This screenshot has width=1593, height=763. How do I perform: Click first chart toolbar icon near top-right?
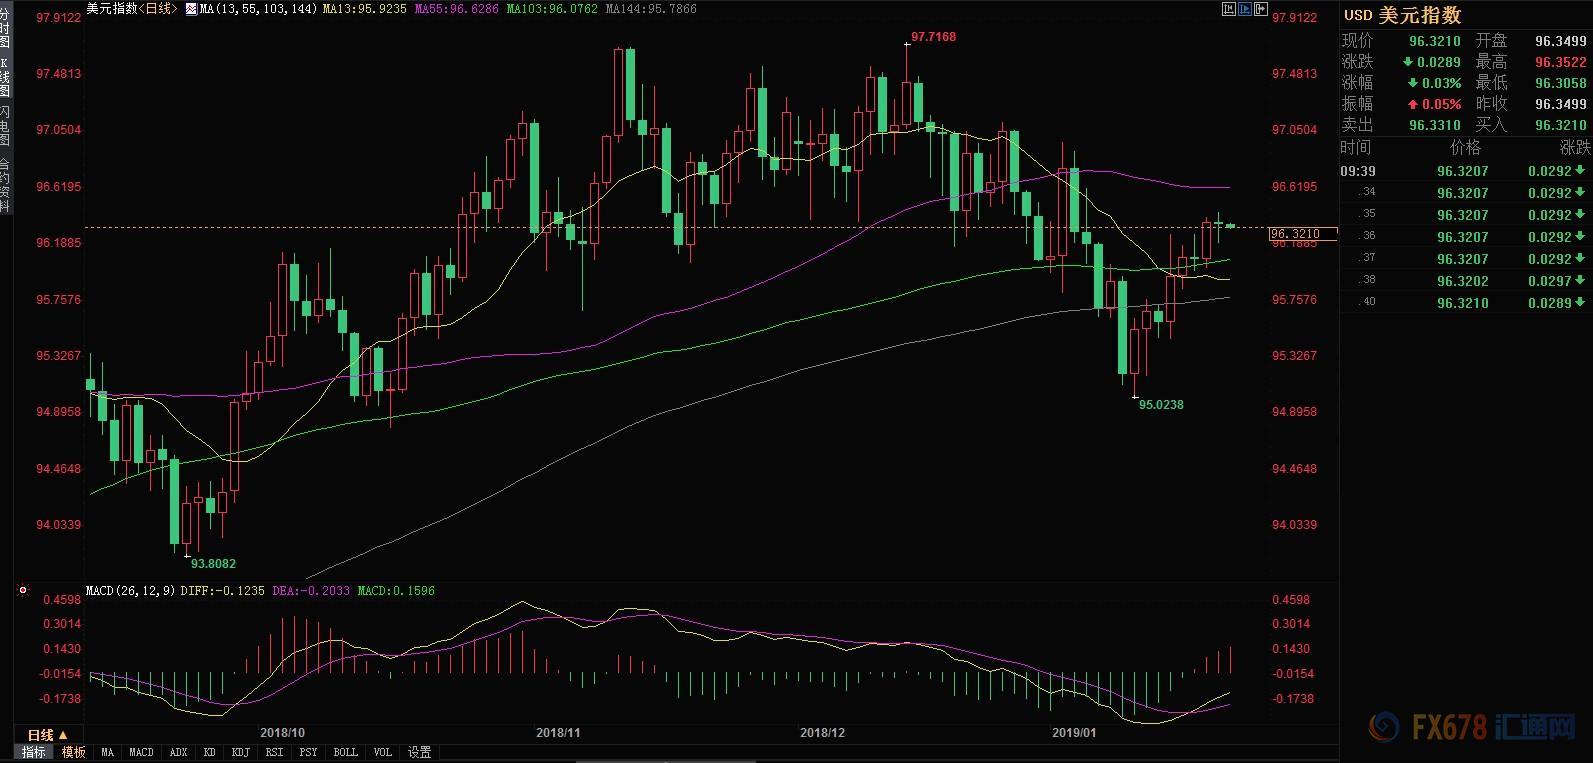point(1229,9)
